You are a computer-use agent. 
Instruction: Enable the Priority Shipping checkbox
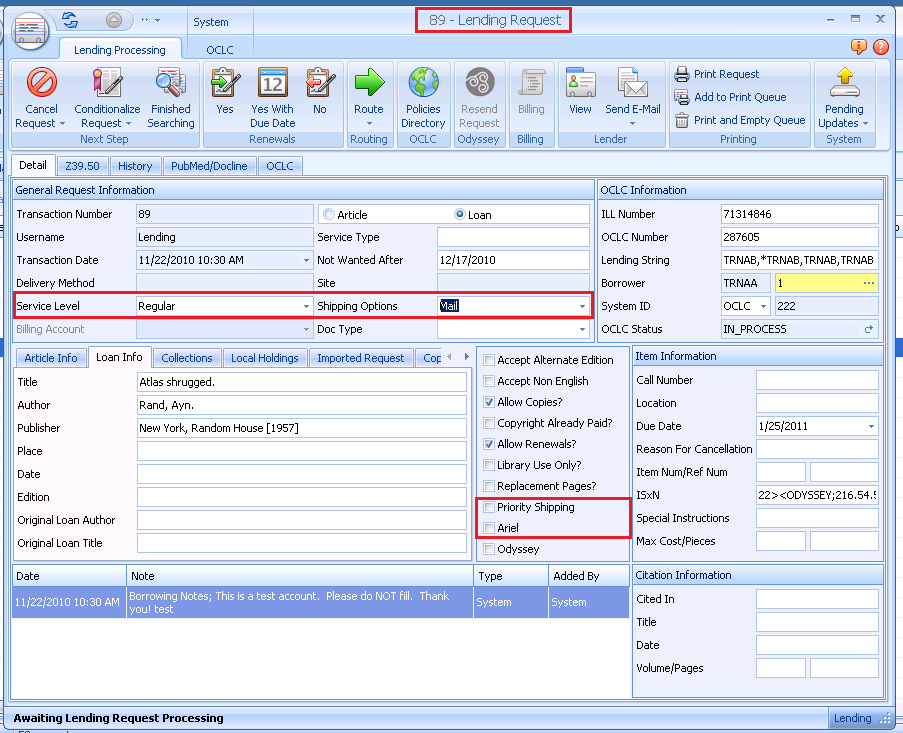pos(489,507)
